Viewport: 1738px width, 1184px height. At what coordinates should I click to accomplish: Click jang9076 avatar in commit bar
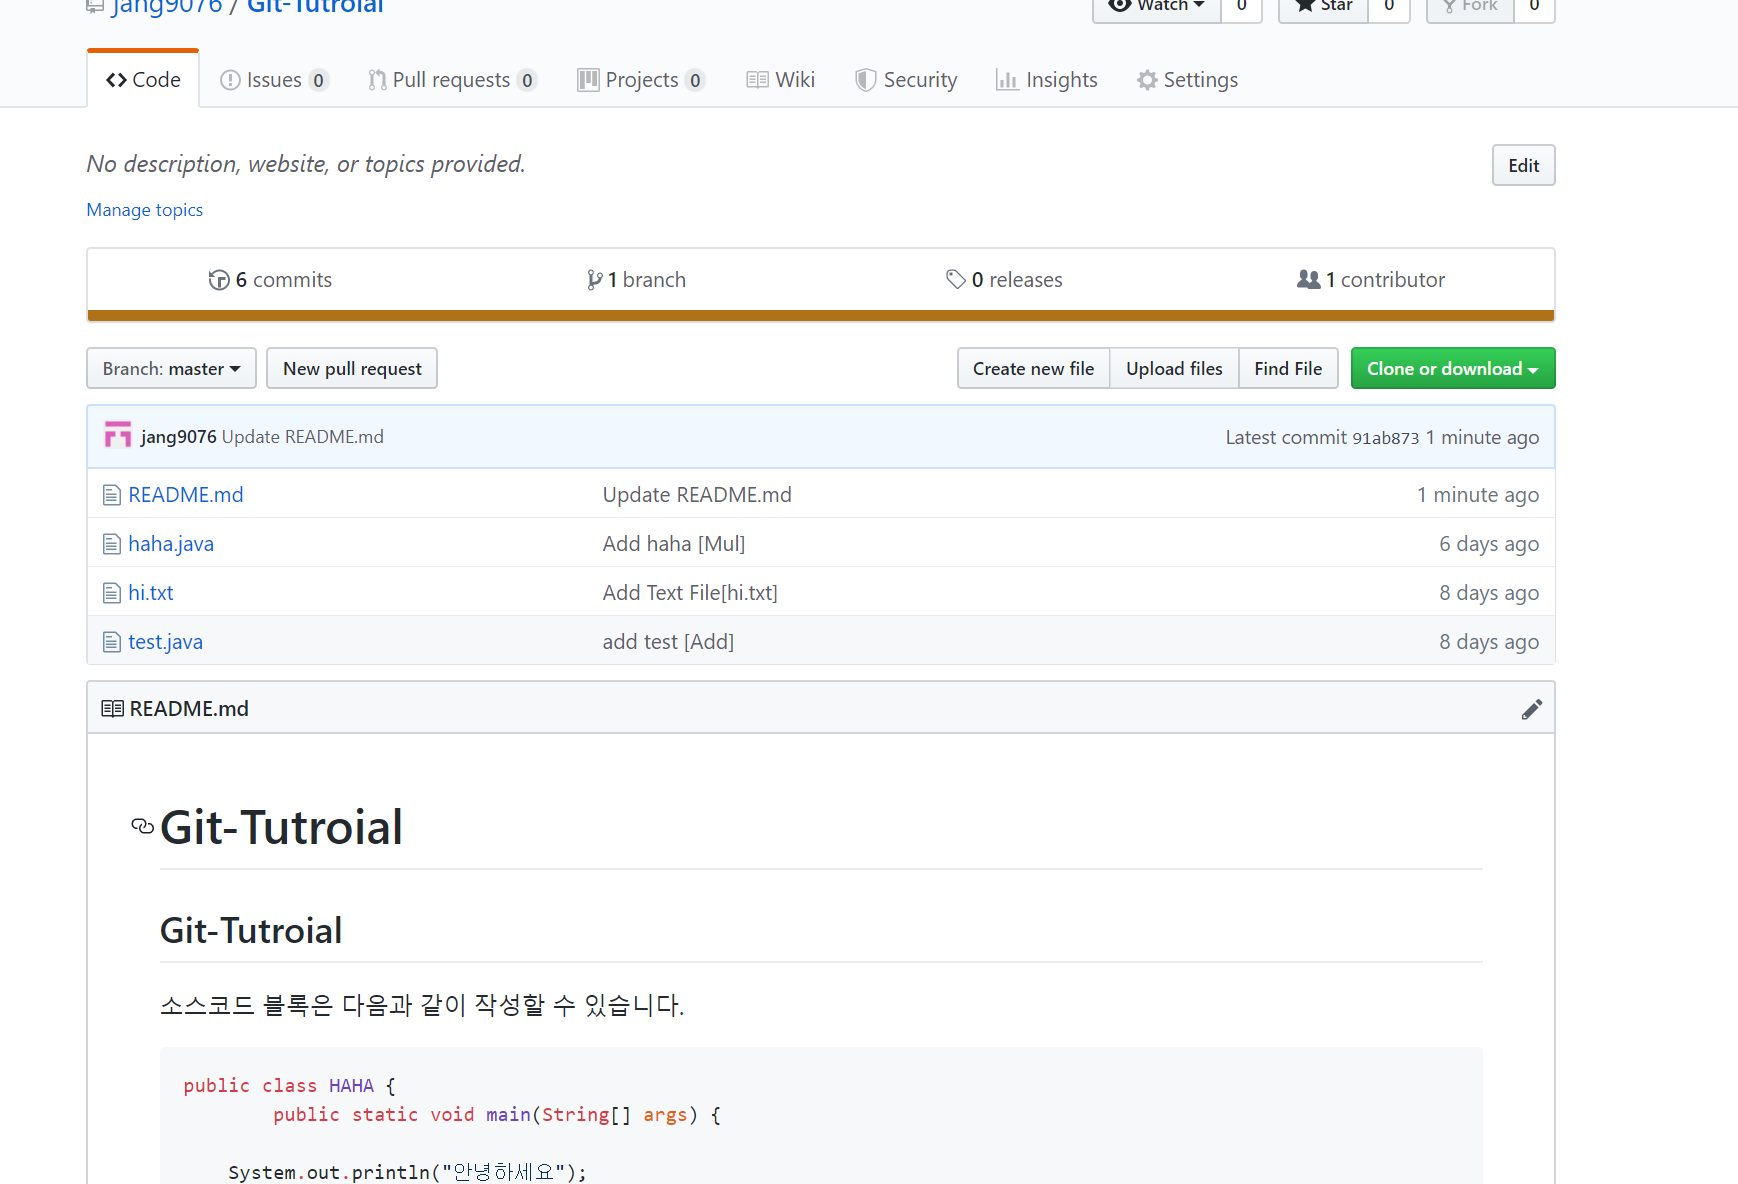[118, 435]
